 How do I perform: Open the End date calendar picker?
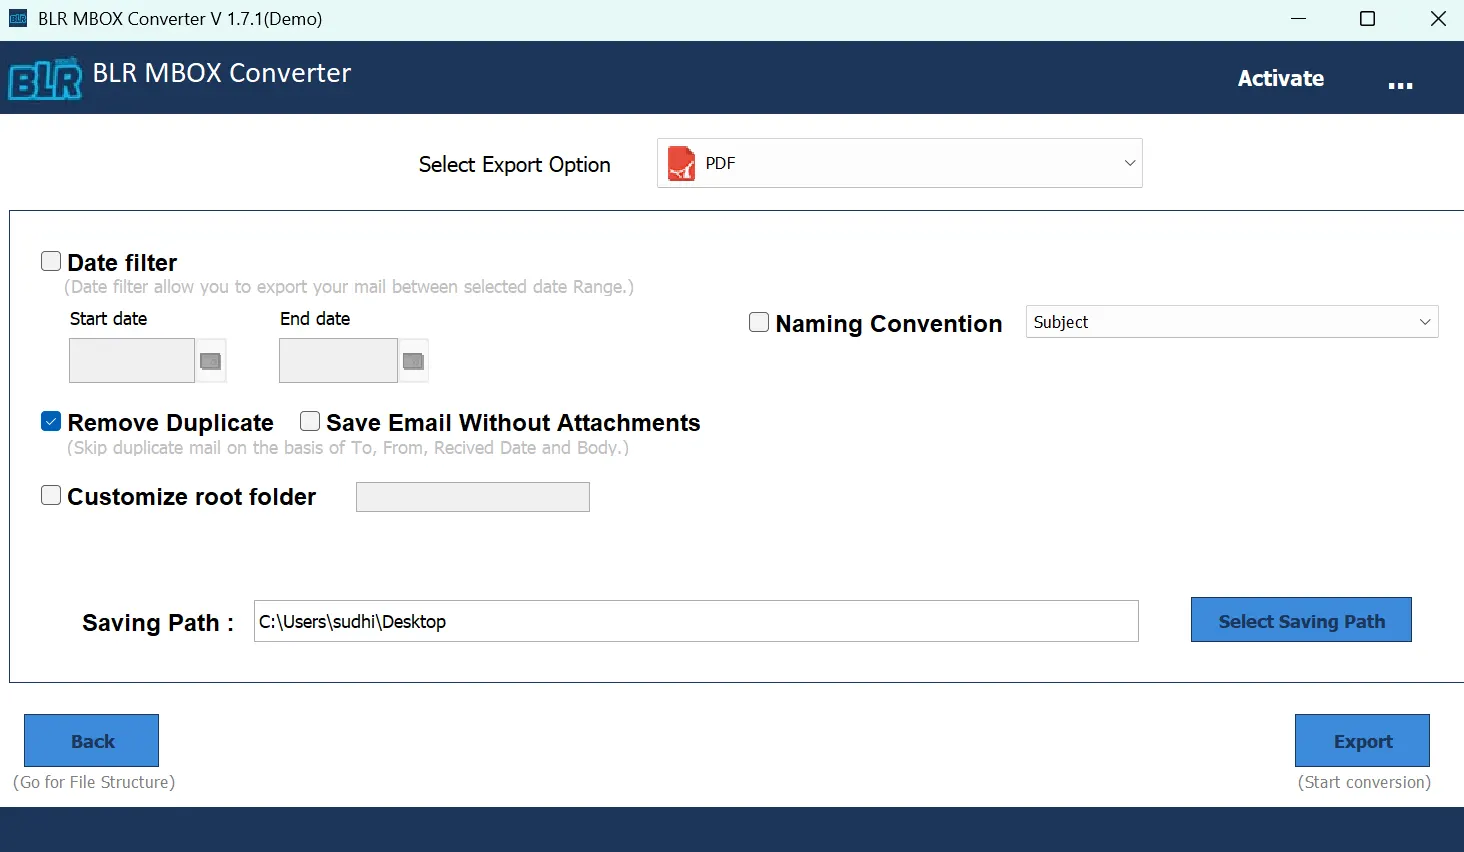tap(413, 361)
